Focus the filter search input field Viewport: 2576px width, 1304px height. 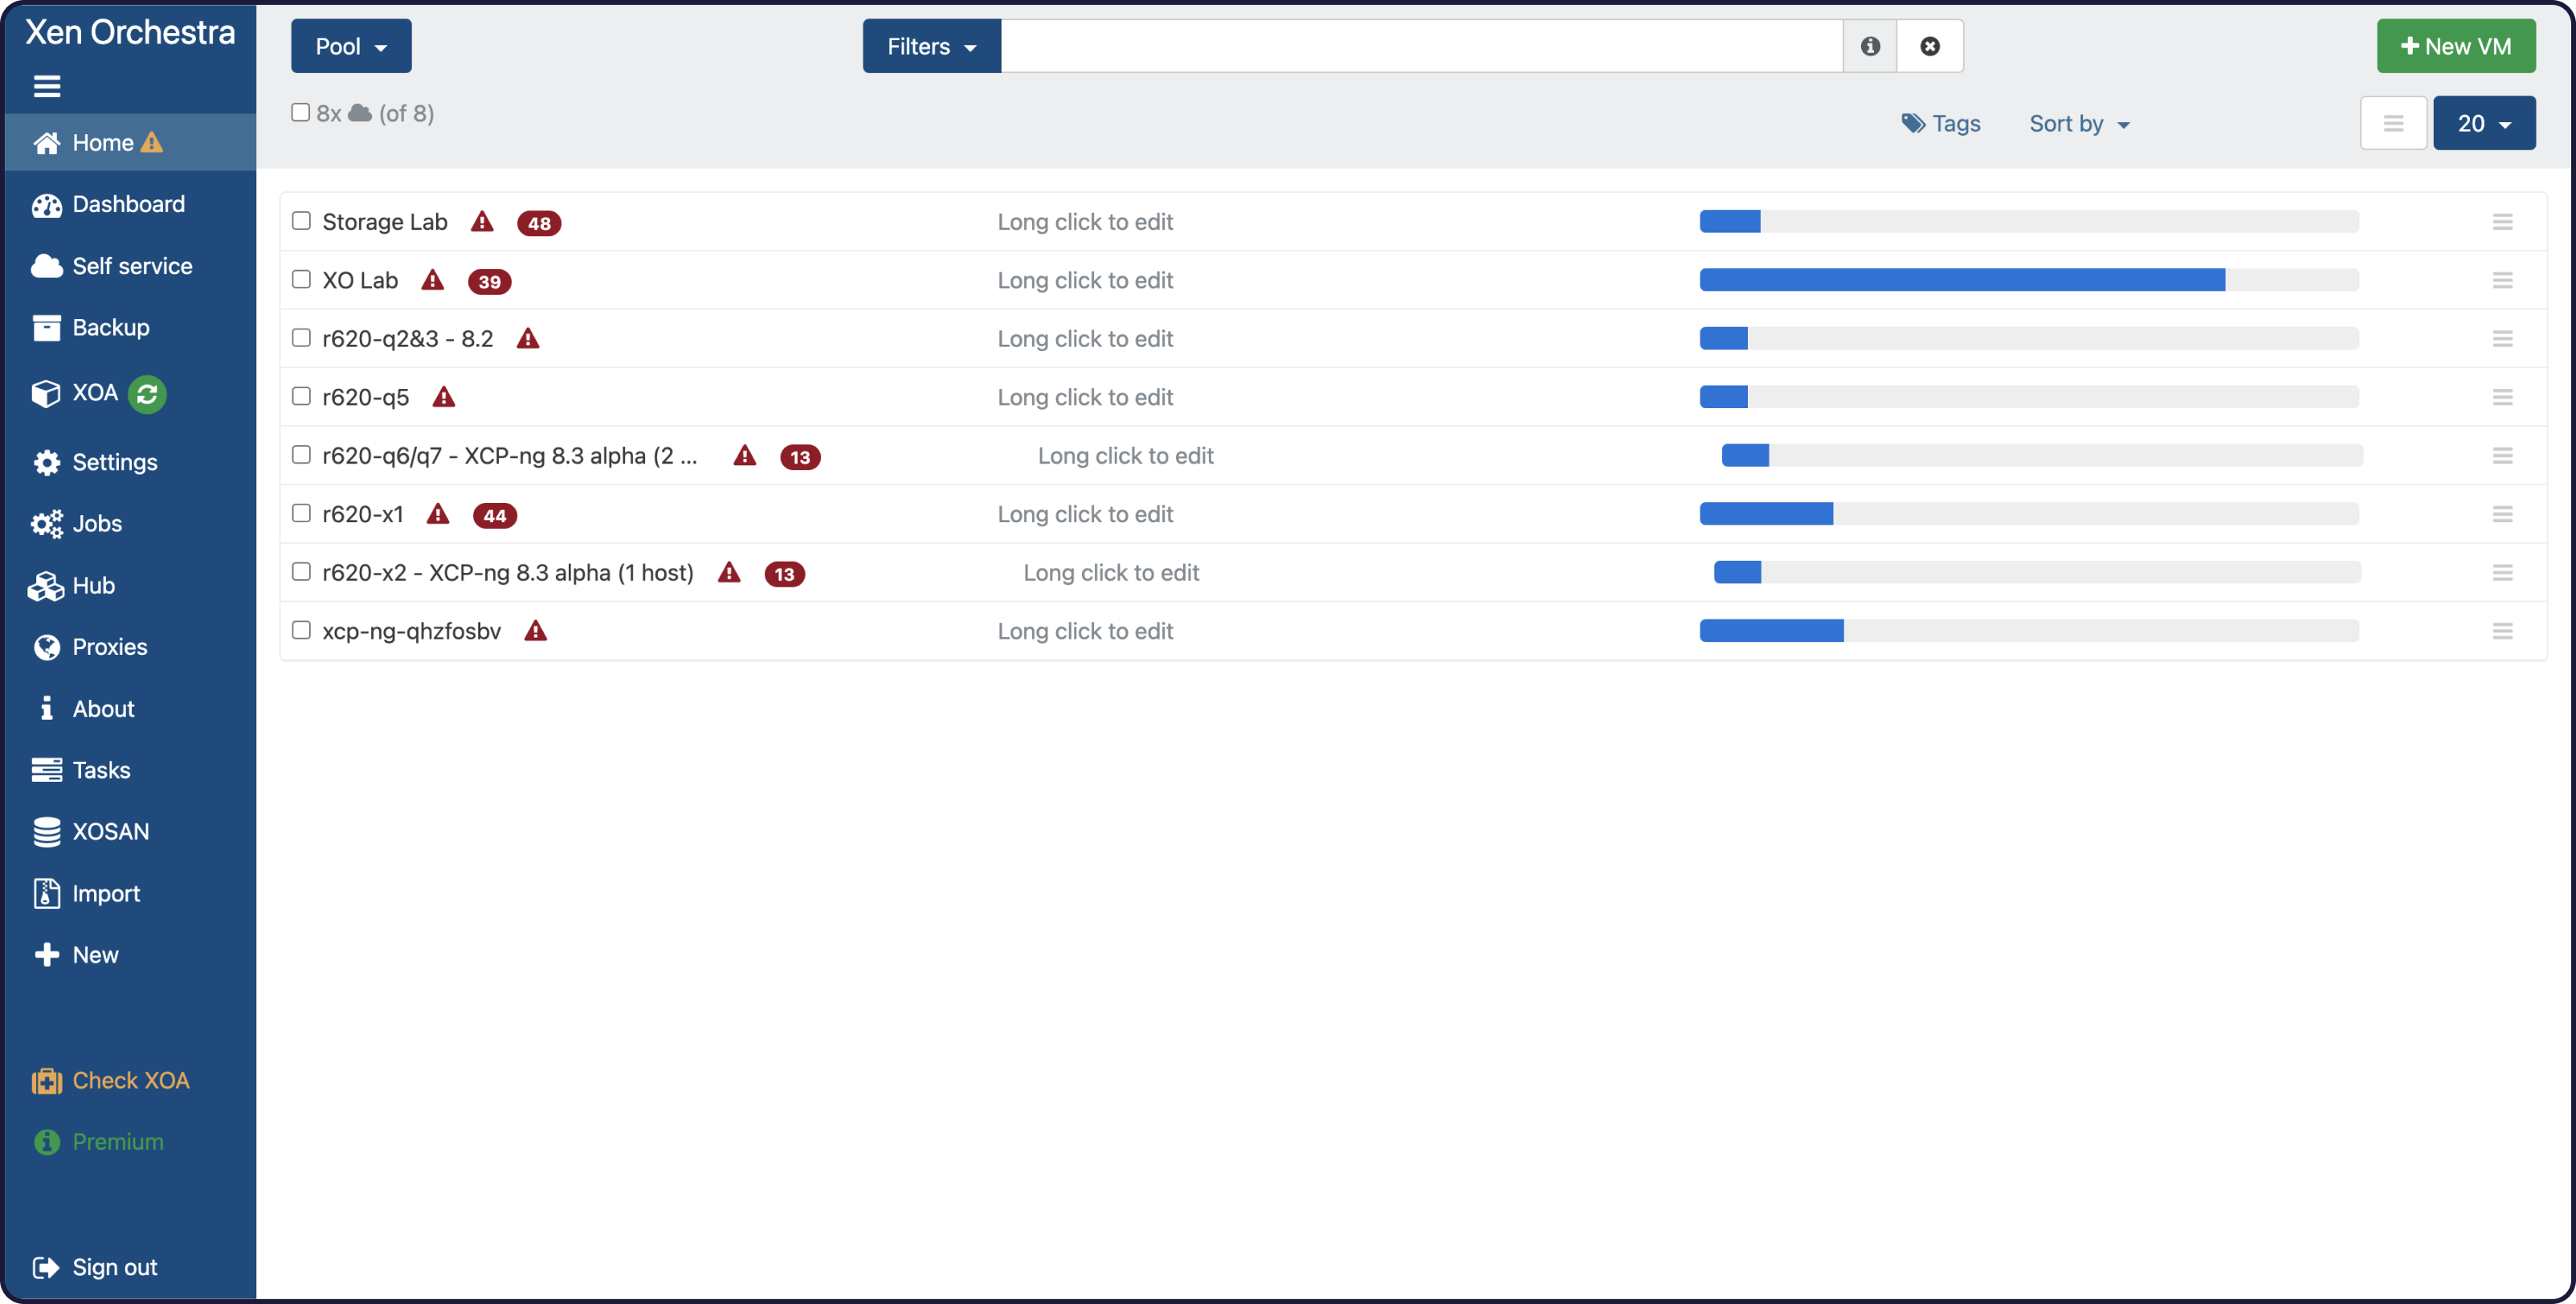pos(1421,46)
